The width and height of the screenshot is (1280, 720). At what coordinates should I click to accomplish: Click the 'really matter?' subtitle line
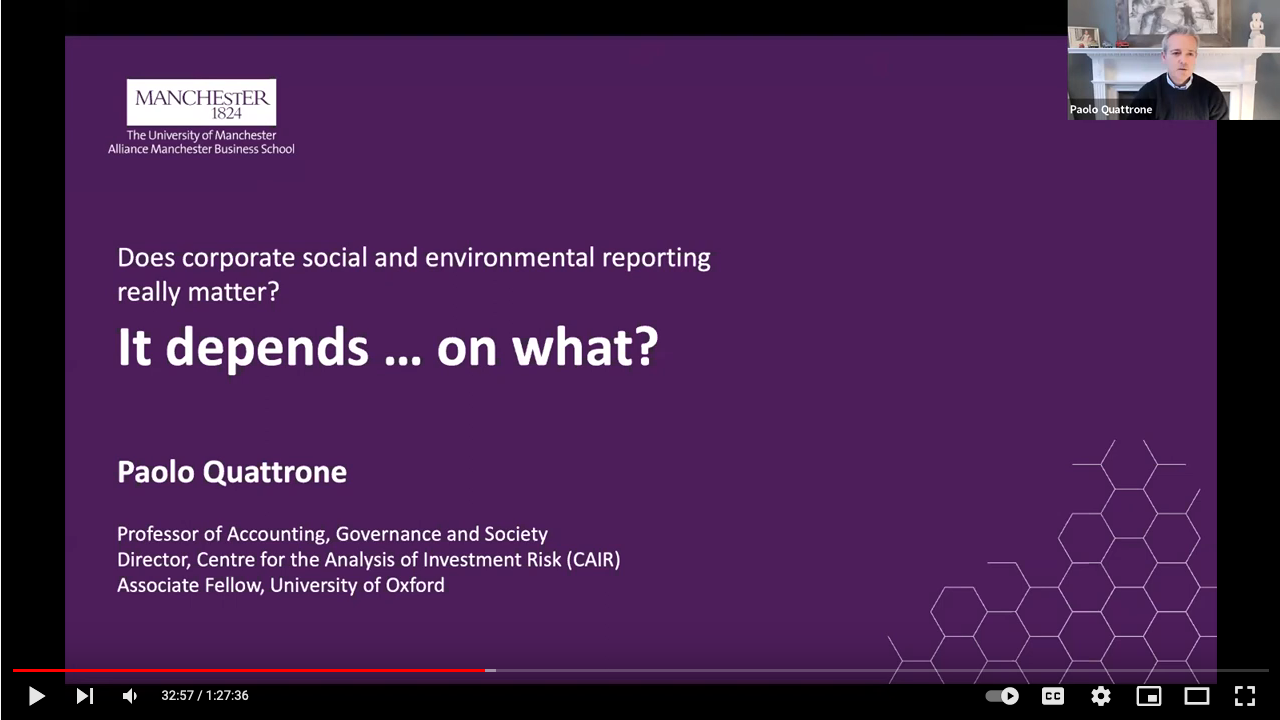point(198,292)
